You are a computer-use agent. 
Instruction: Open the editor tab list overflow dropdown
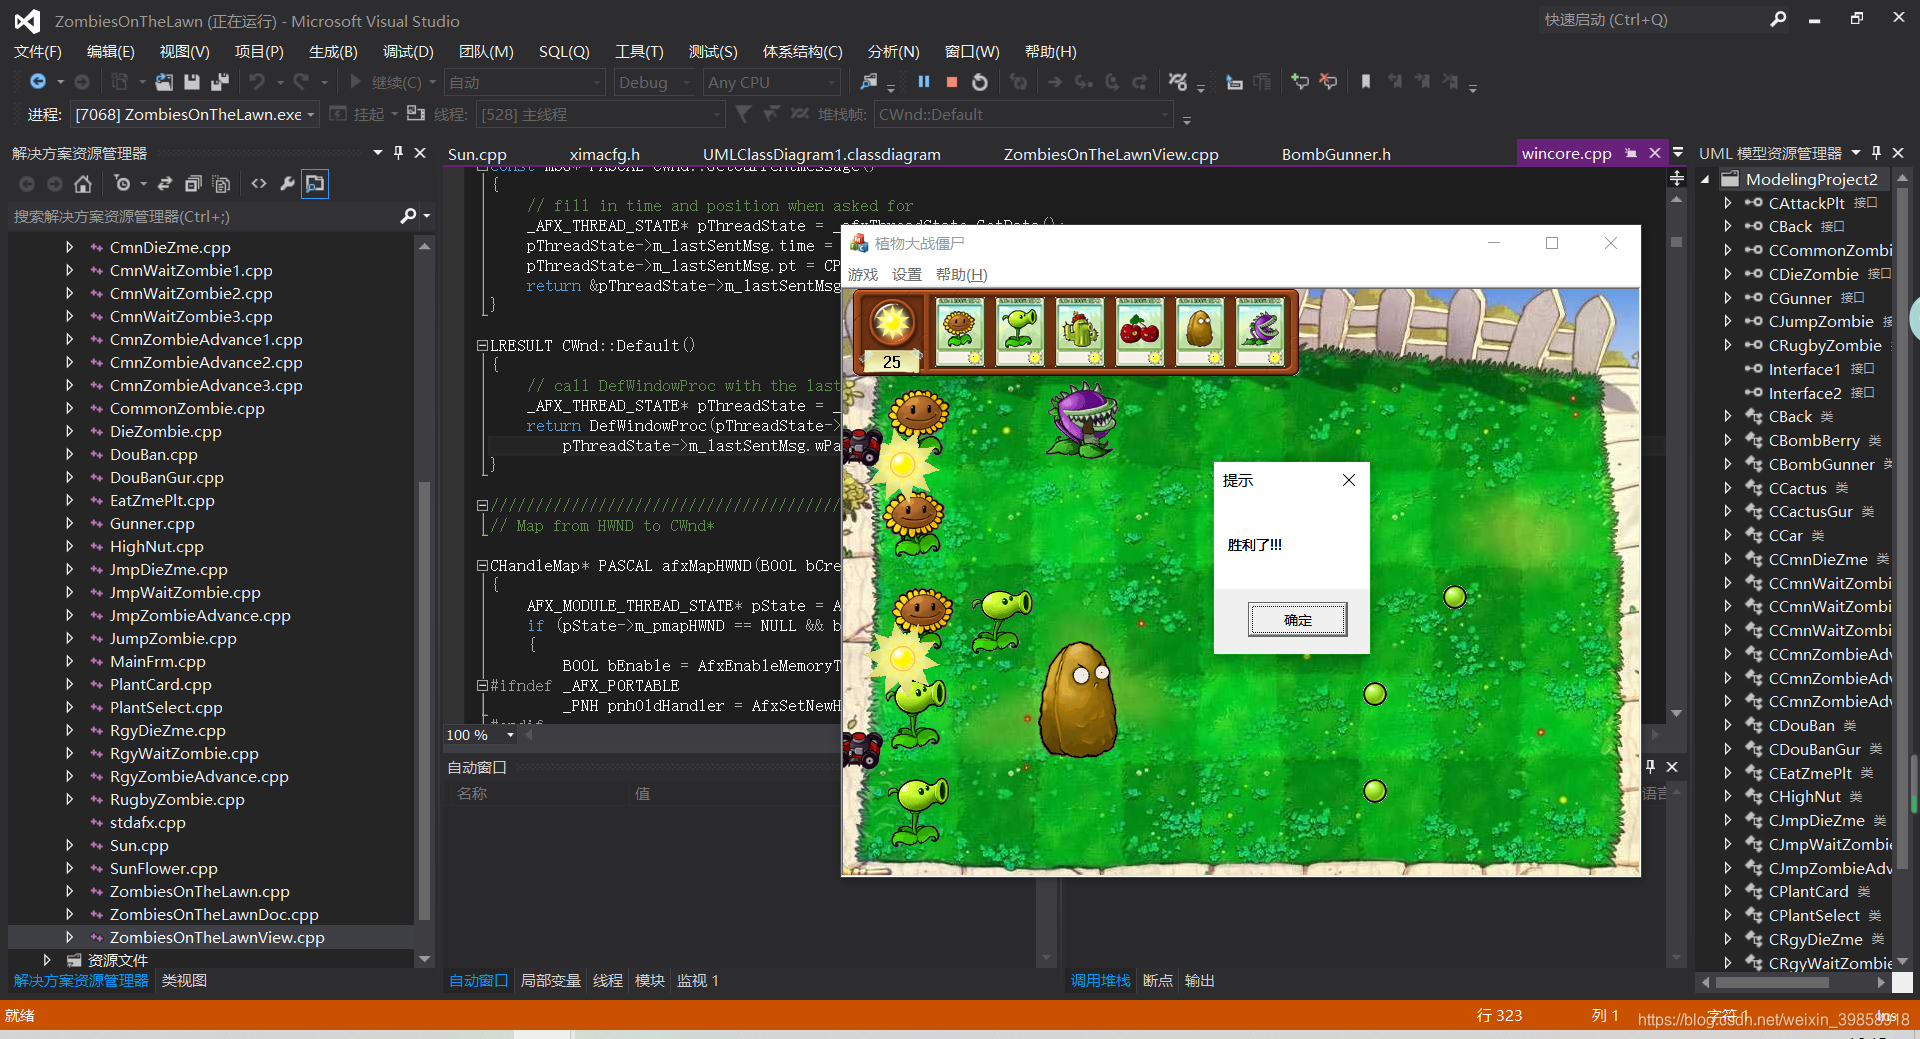1678,153
